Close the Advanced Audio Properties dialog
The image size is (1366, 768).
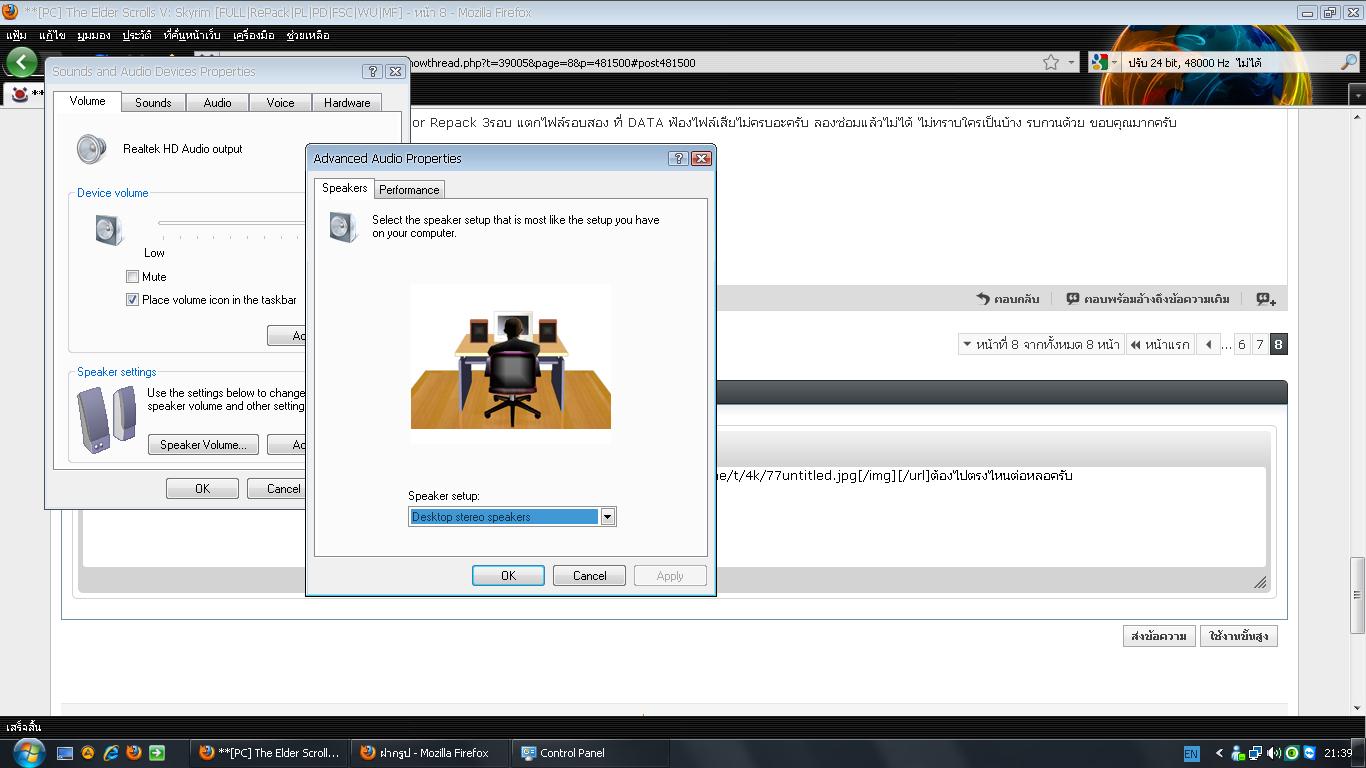pos(701,158)
